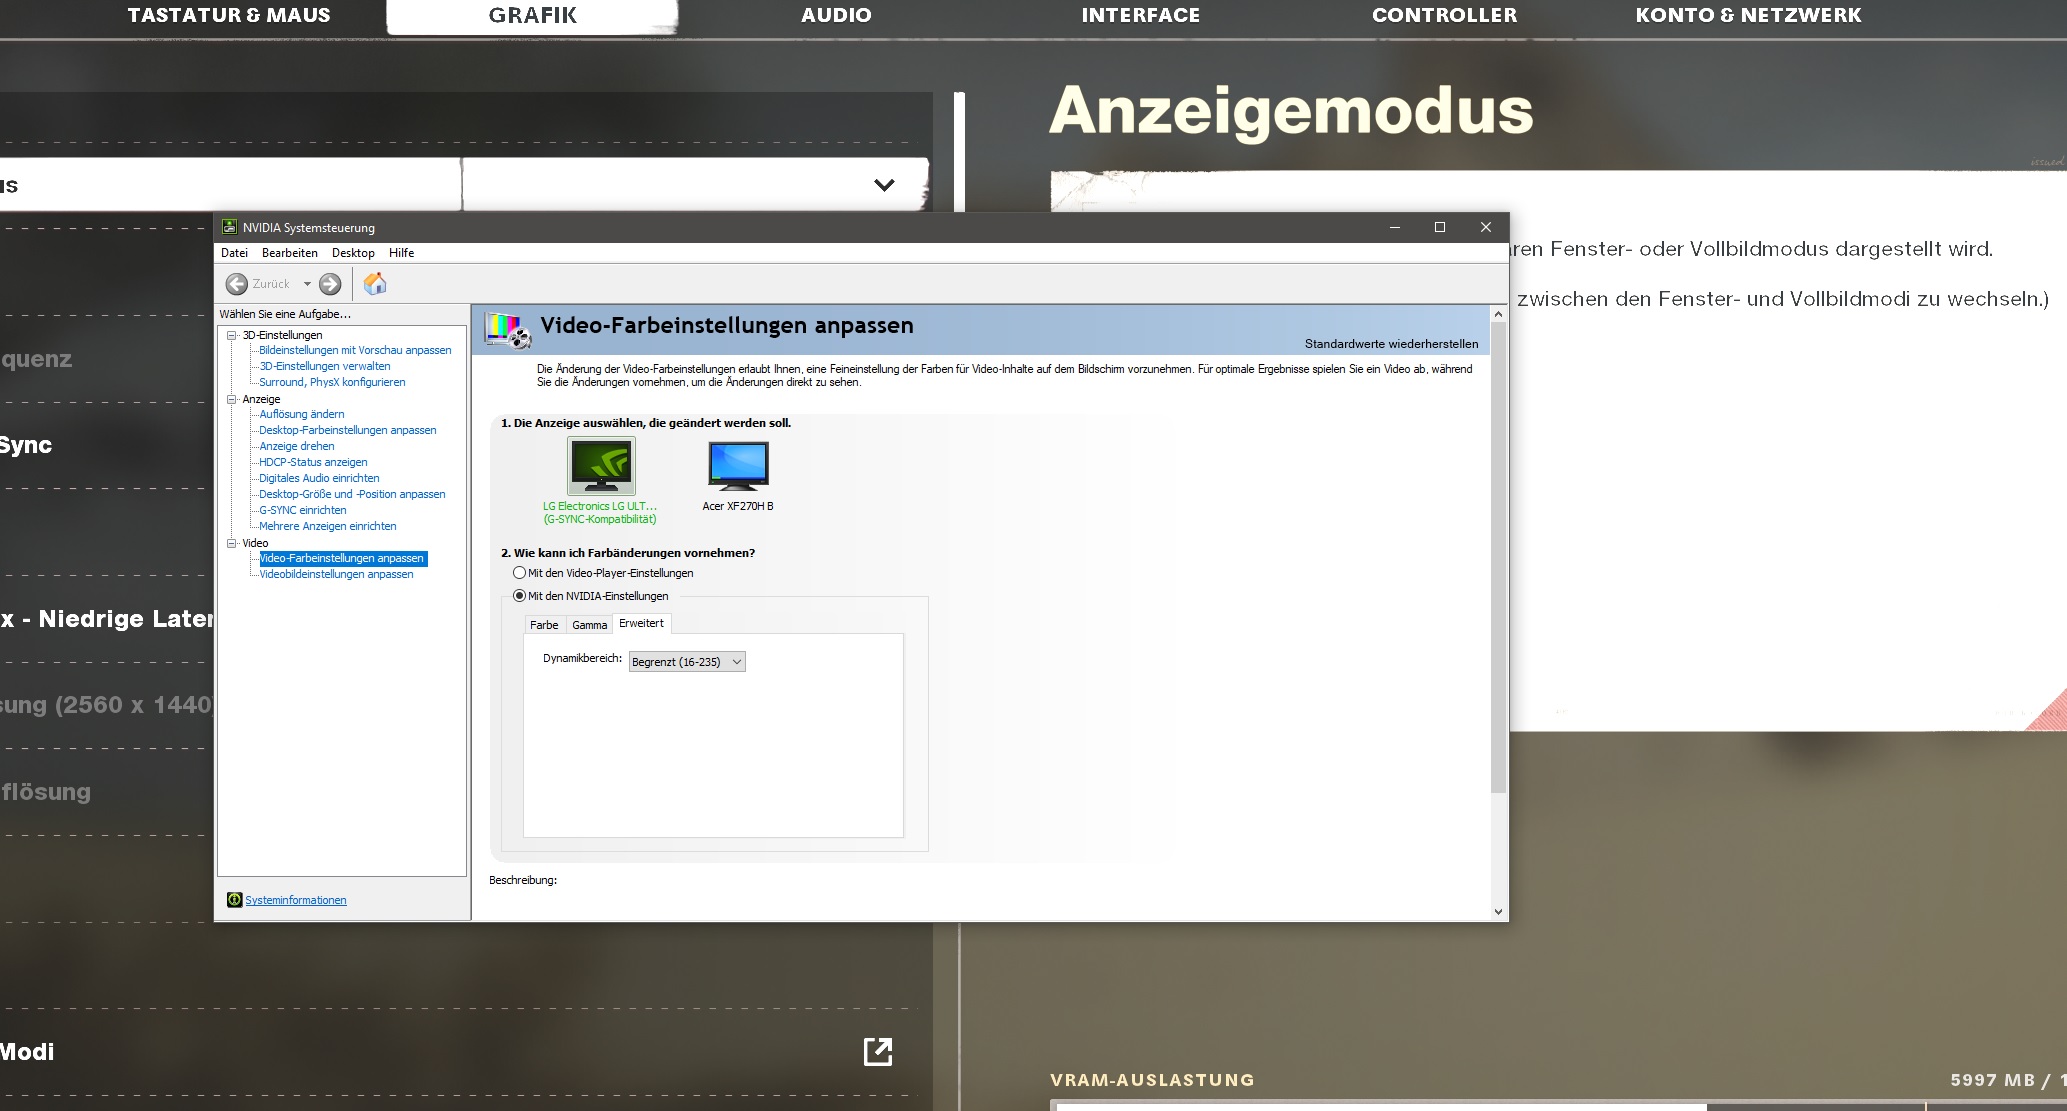Open the Dynamikbereich dropdown

(x=687, y=662)
